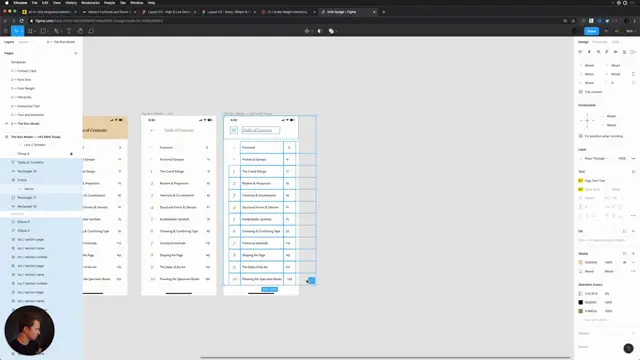This screenshot has height=360, width=640.
Task: Switch to the Code tab
Action: pyautogui.click(x=616, y=42)
